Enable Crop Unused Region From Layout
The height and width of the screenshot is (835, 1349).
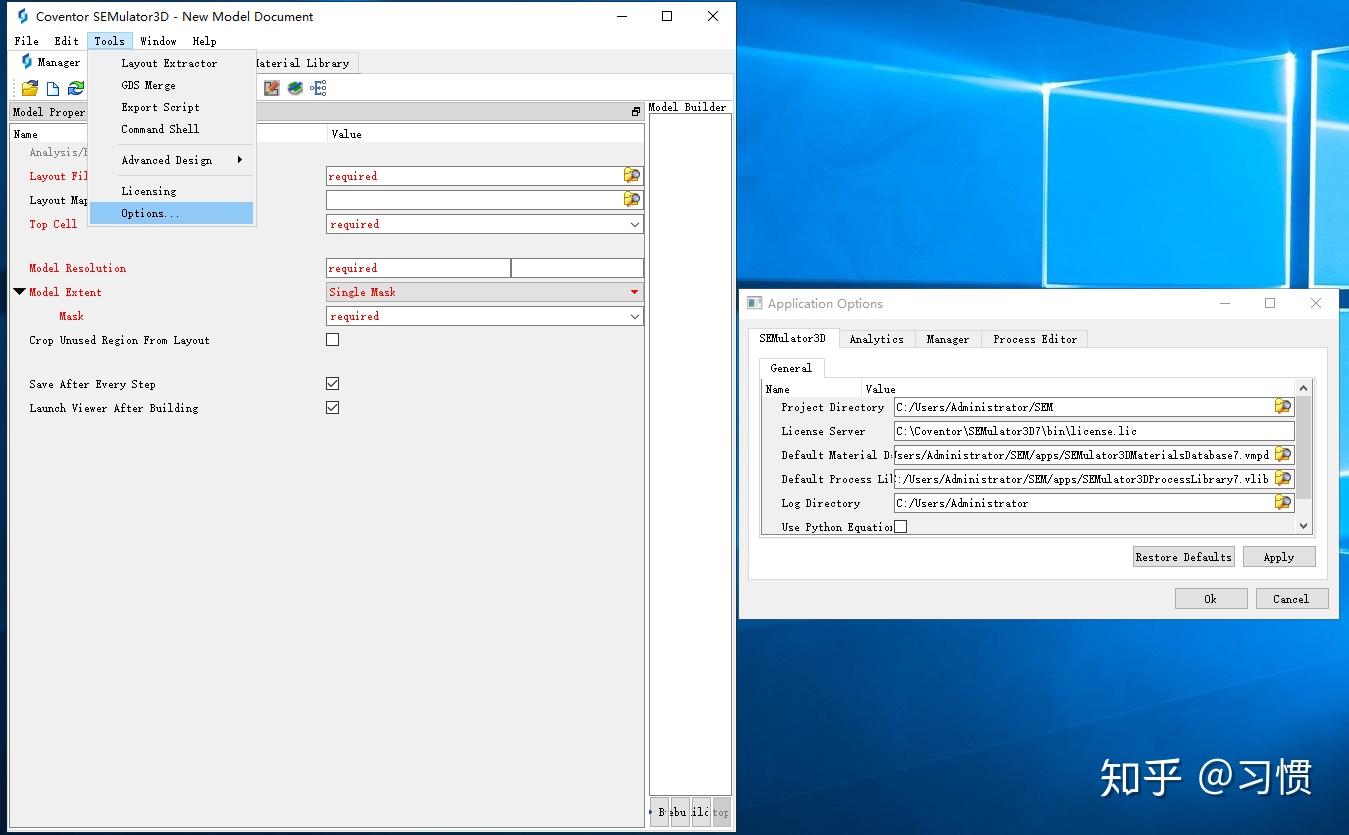[332, 339]
